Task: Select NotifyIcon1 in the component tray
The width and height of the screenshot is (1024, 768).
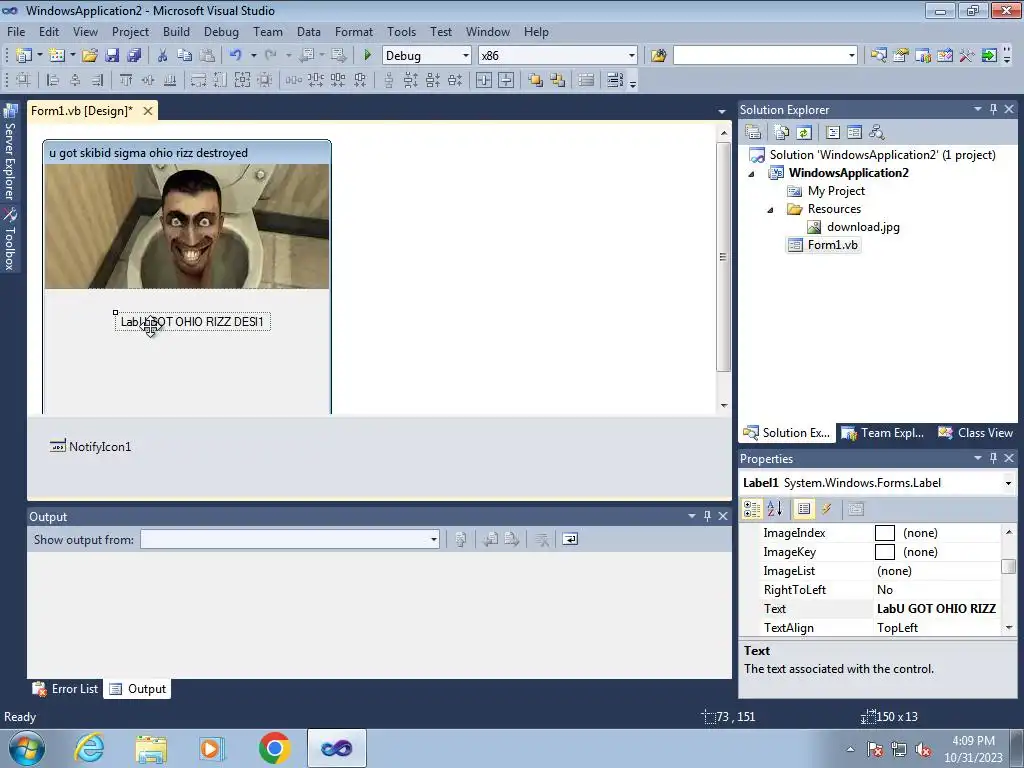Action: (x=91, y=447)
